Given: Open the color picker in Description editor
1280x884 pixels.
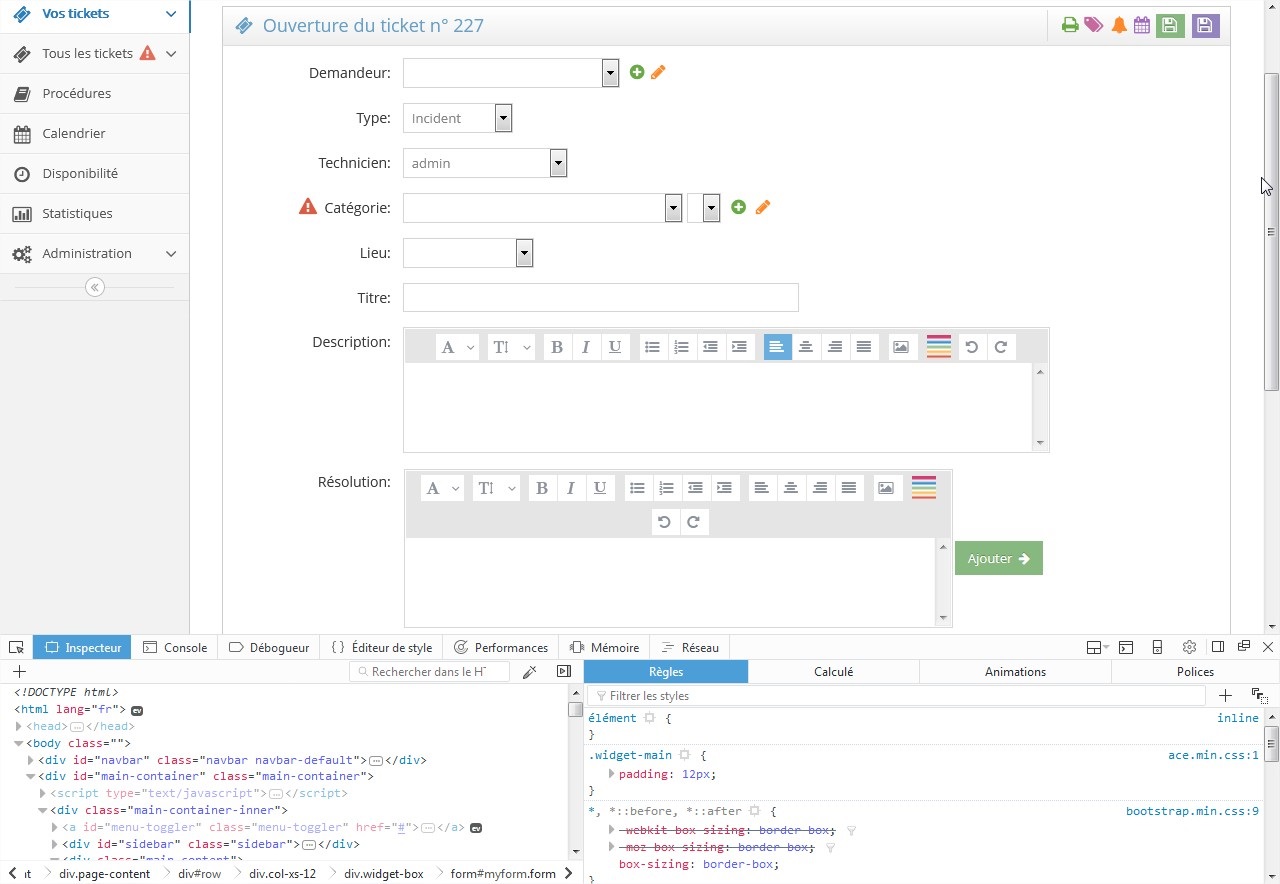Looking at the screenshot, I should [x=938, y=347].
